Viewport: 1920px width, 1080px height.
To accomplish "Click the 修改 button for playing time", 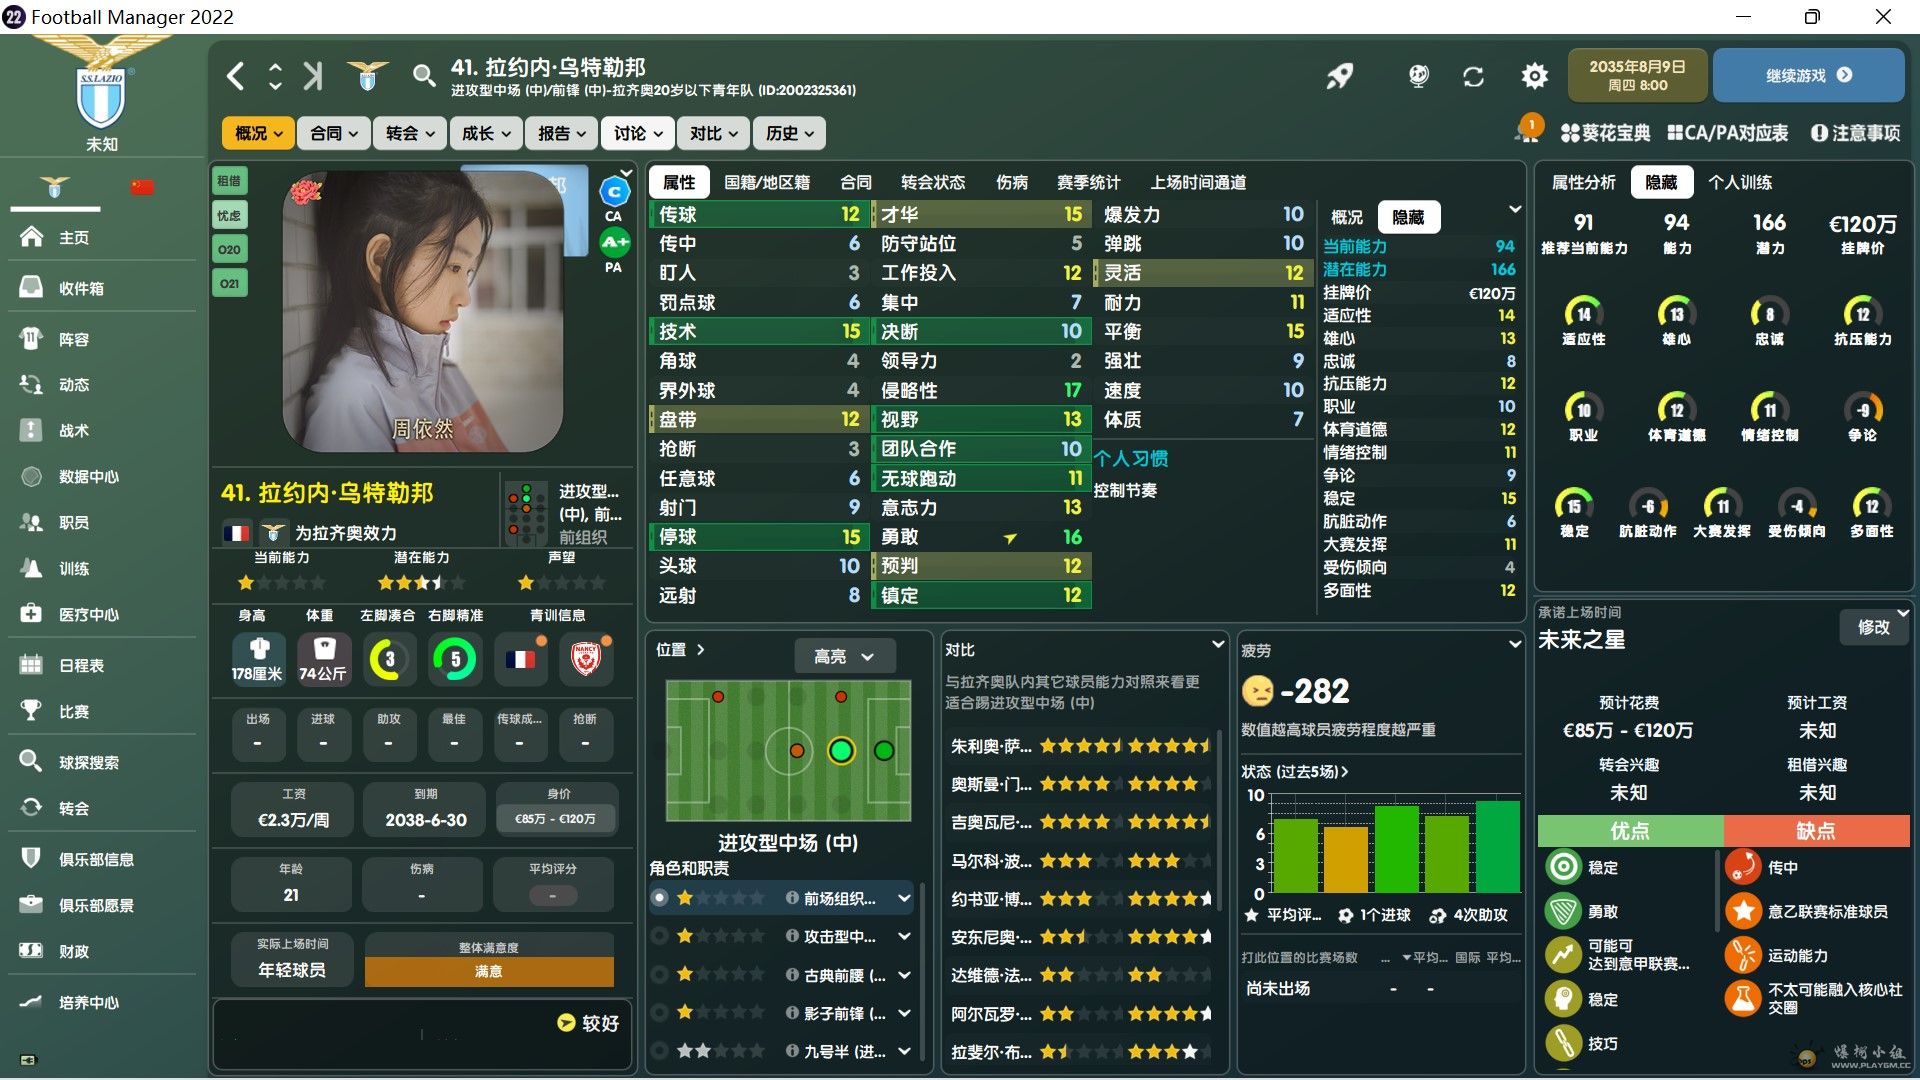I will [x=1873, y=627].
